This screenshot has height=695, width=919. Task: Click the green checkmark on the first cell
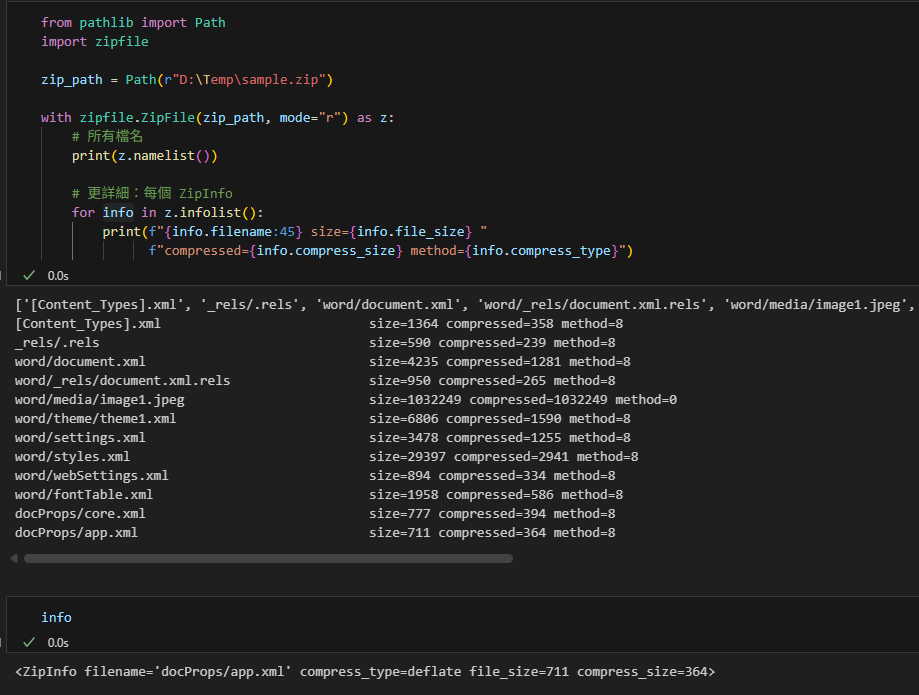click(x=28, y=275)
